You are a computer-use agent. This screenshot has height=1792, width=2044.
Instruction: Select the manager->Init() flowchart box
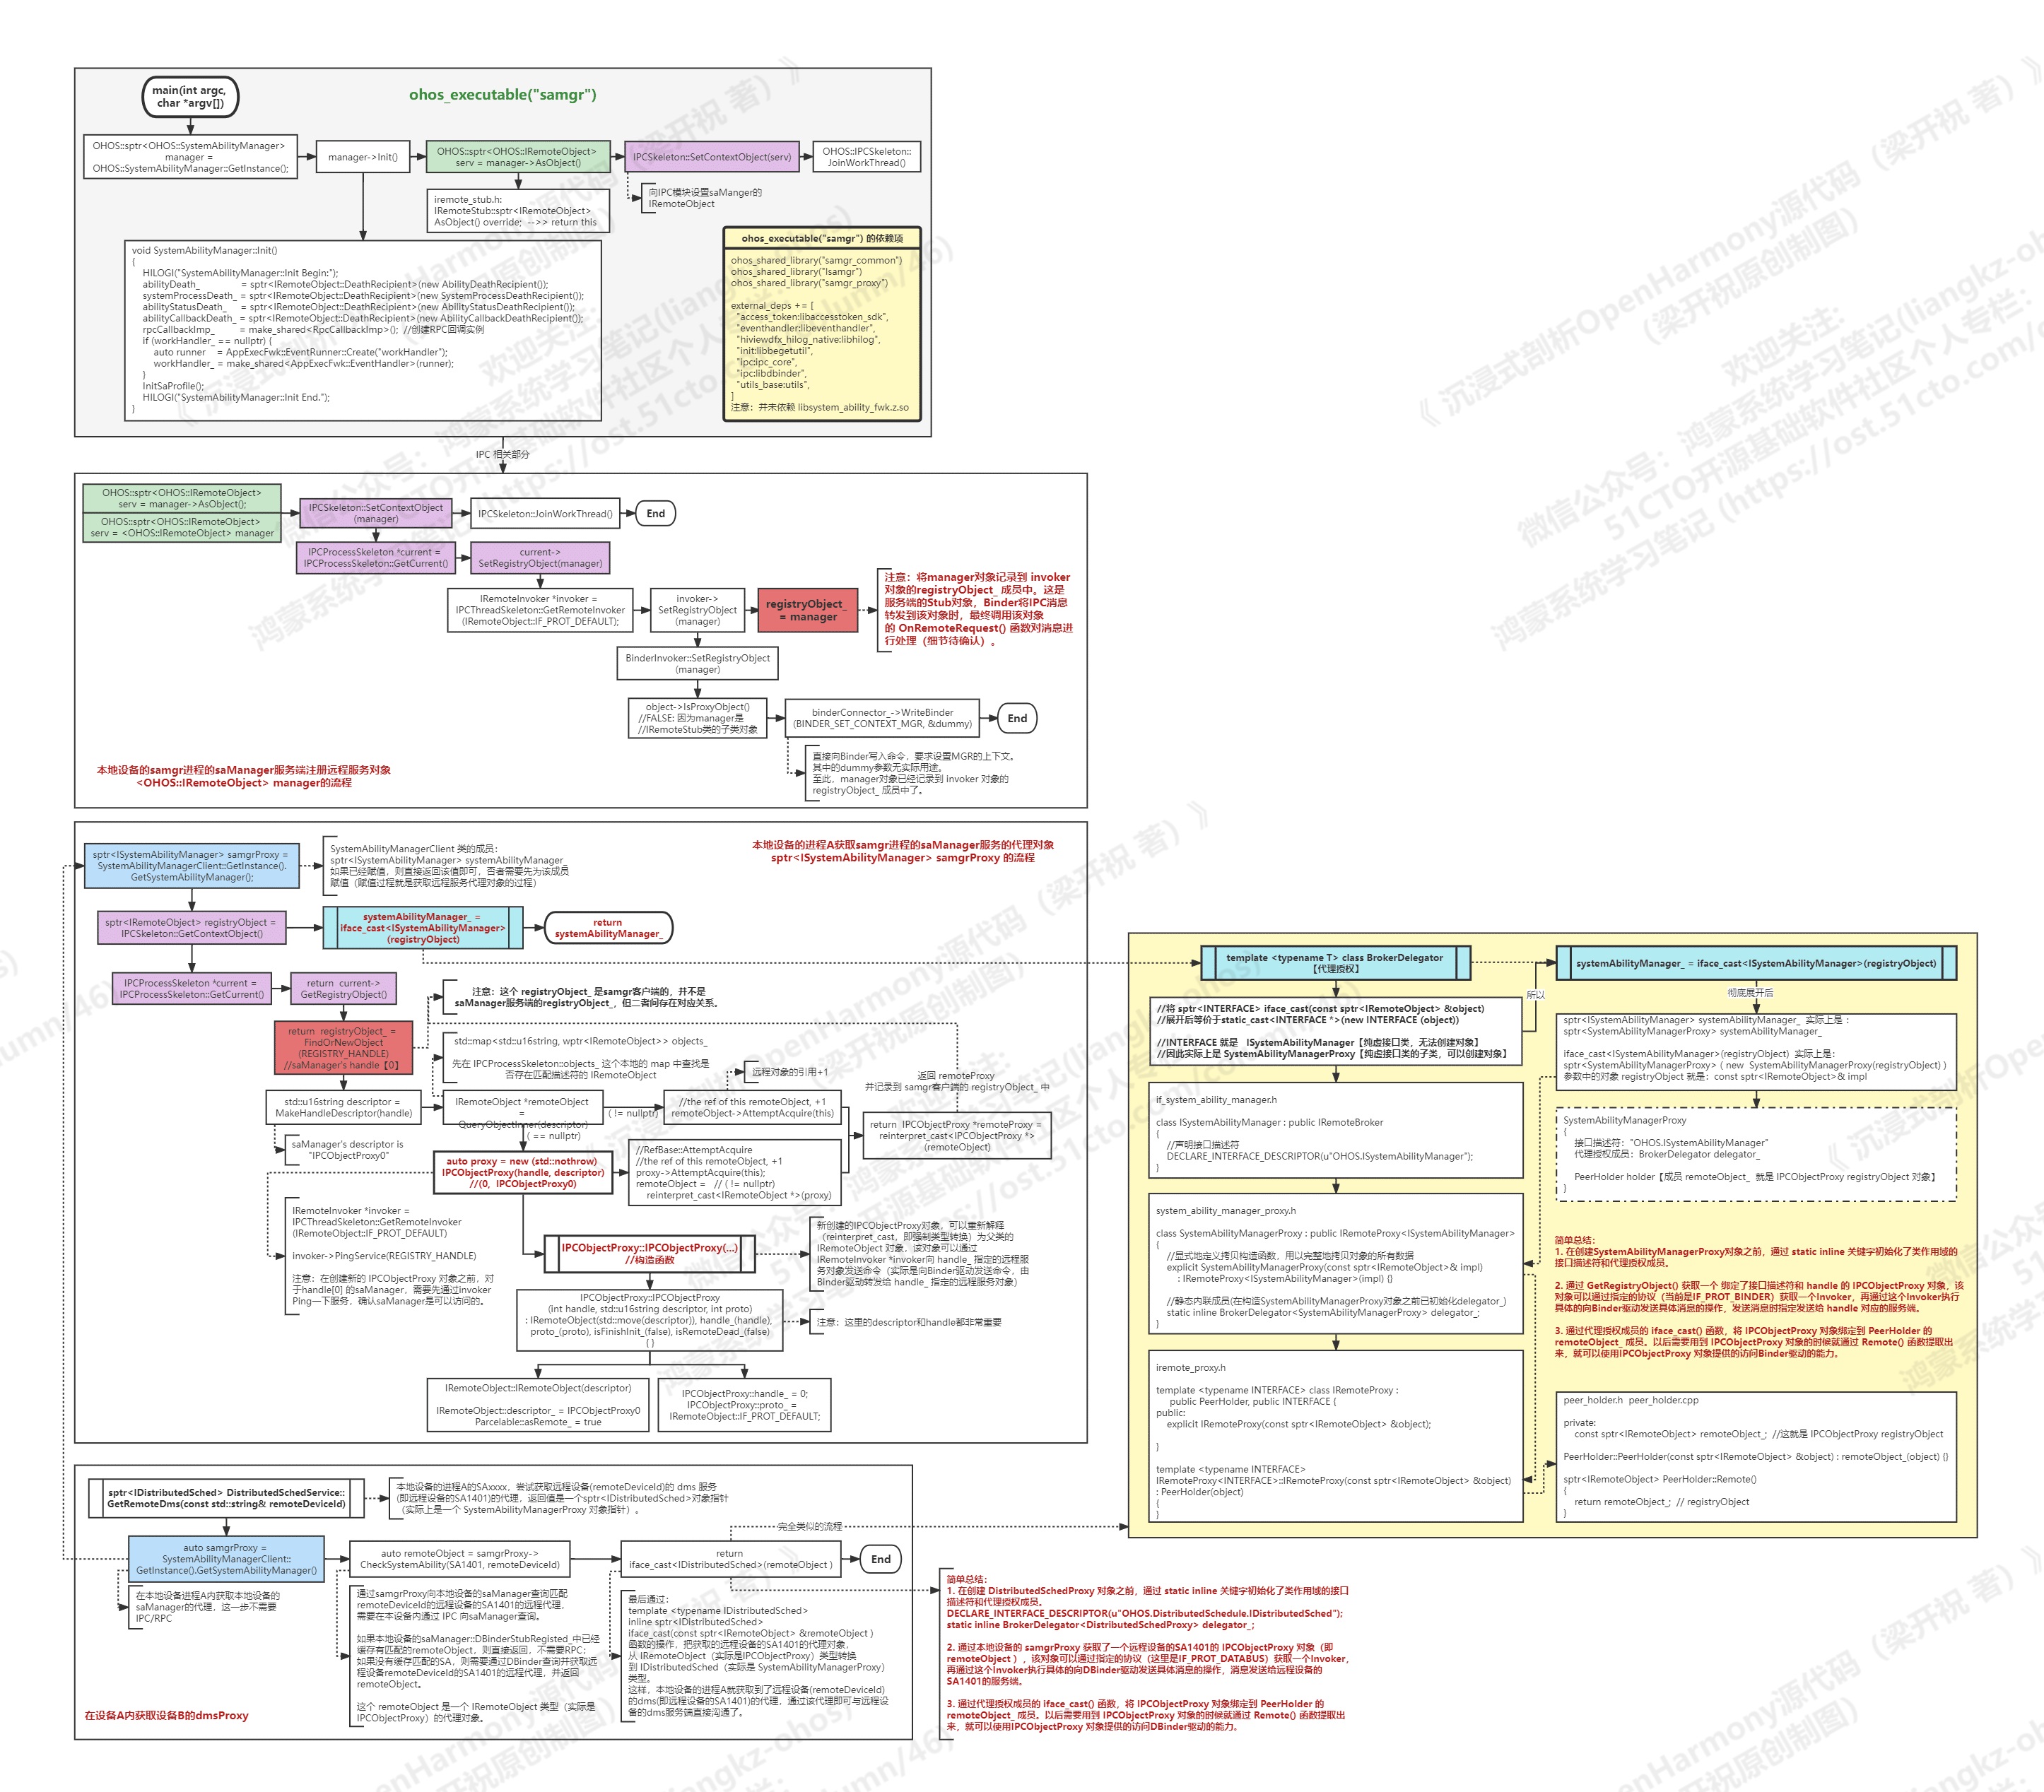363,157
